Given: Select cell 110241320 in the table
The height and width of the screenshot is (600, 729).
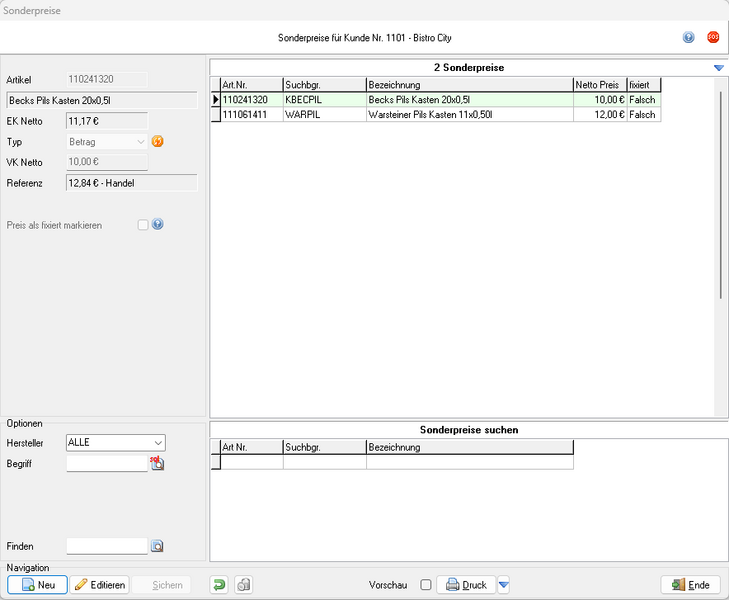Looking at the screenshot, I should 252,100.
